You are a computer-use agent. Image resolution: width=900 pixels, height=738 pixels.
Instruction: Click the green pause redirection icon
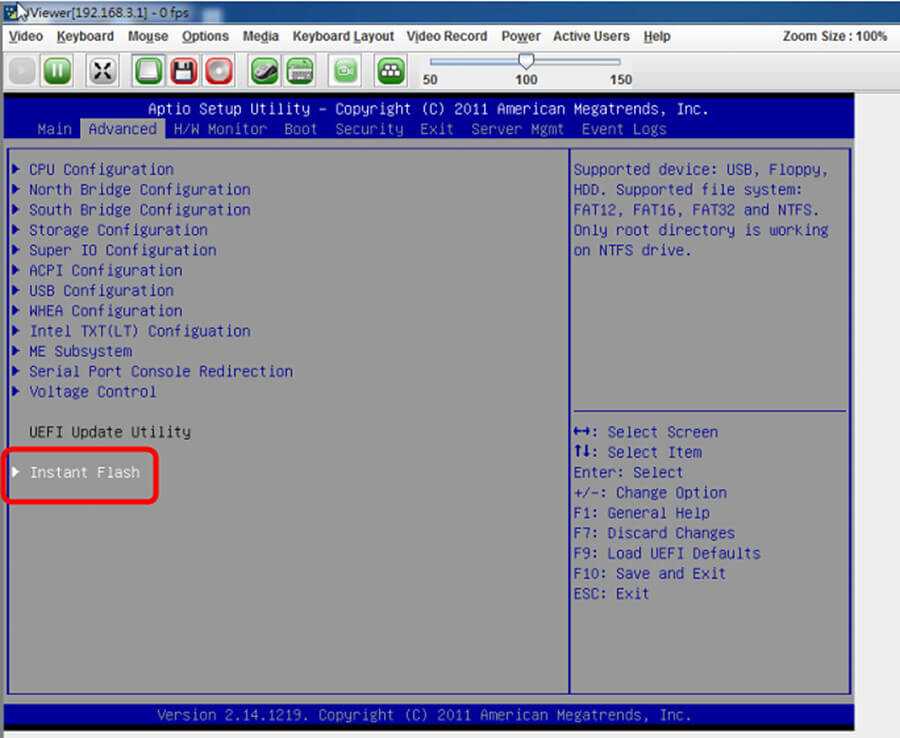[57, 71]
